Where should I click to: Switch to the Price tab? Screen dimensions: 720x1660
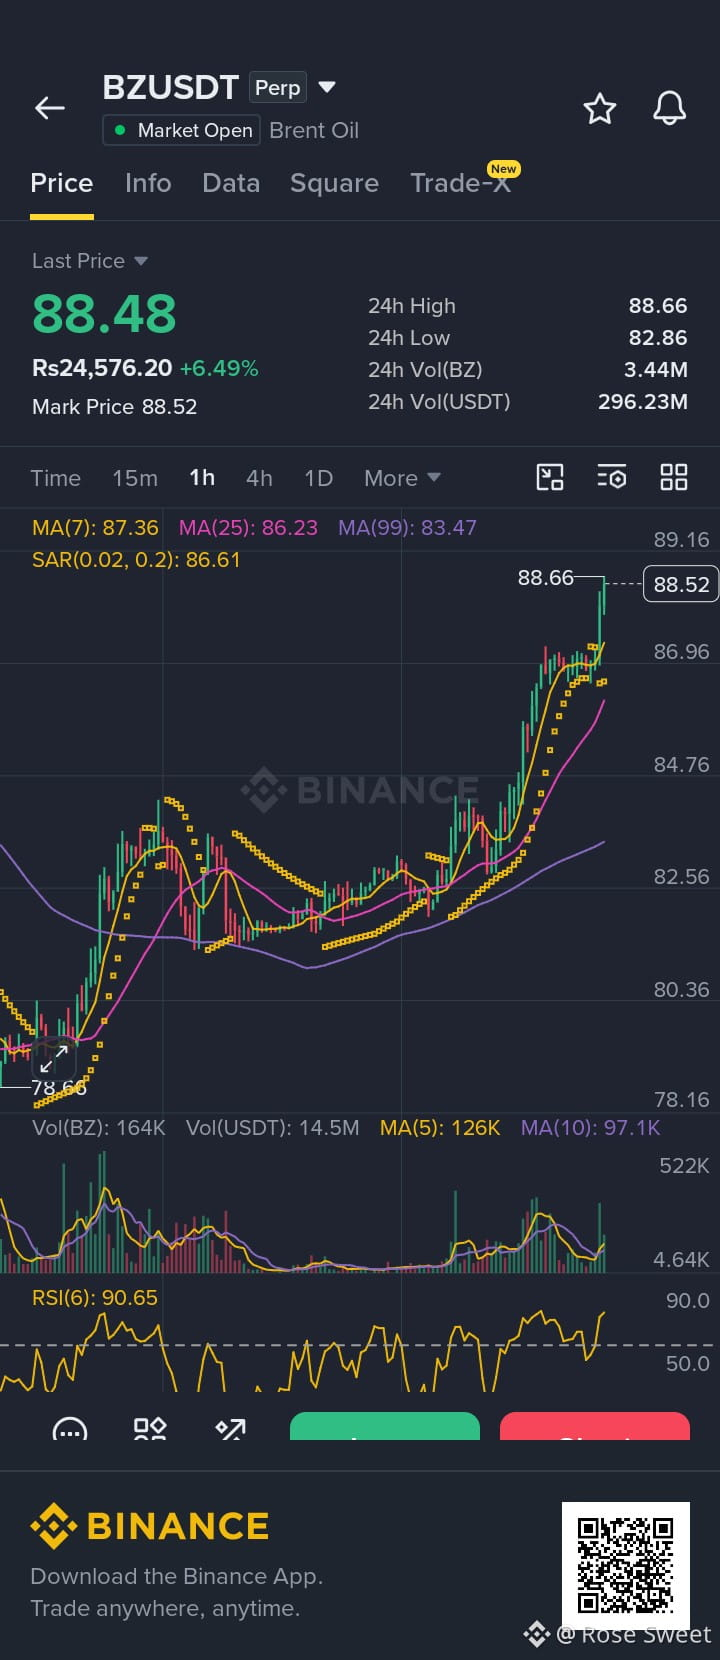[62, 183]
